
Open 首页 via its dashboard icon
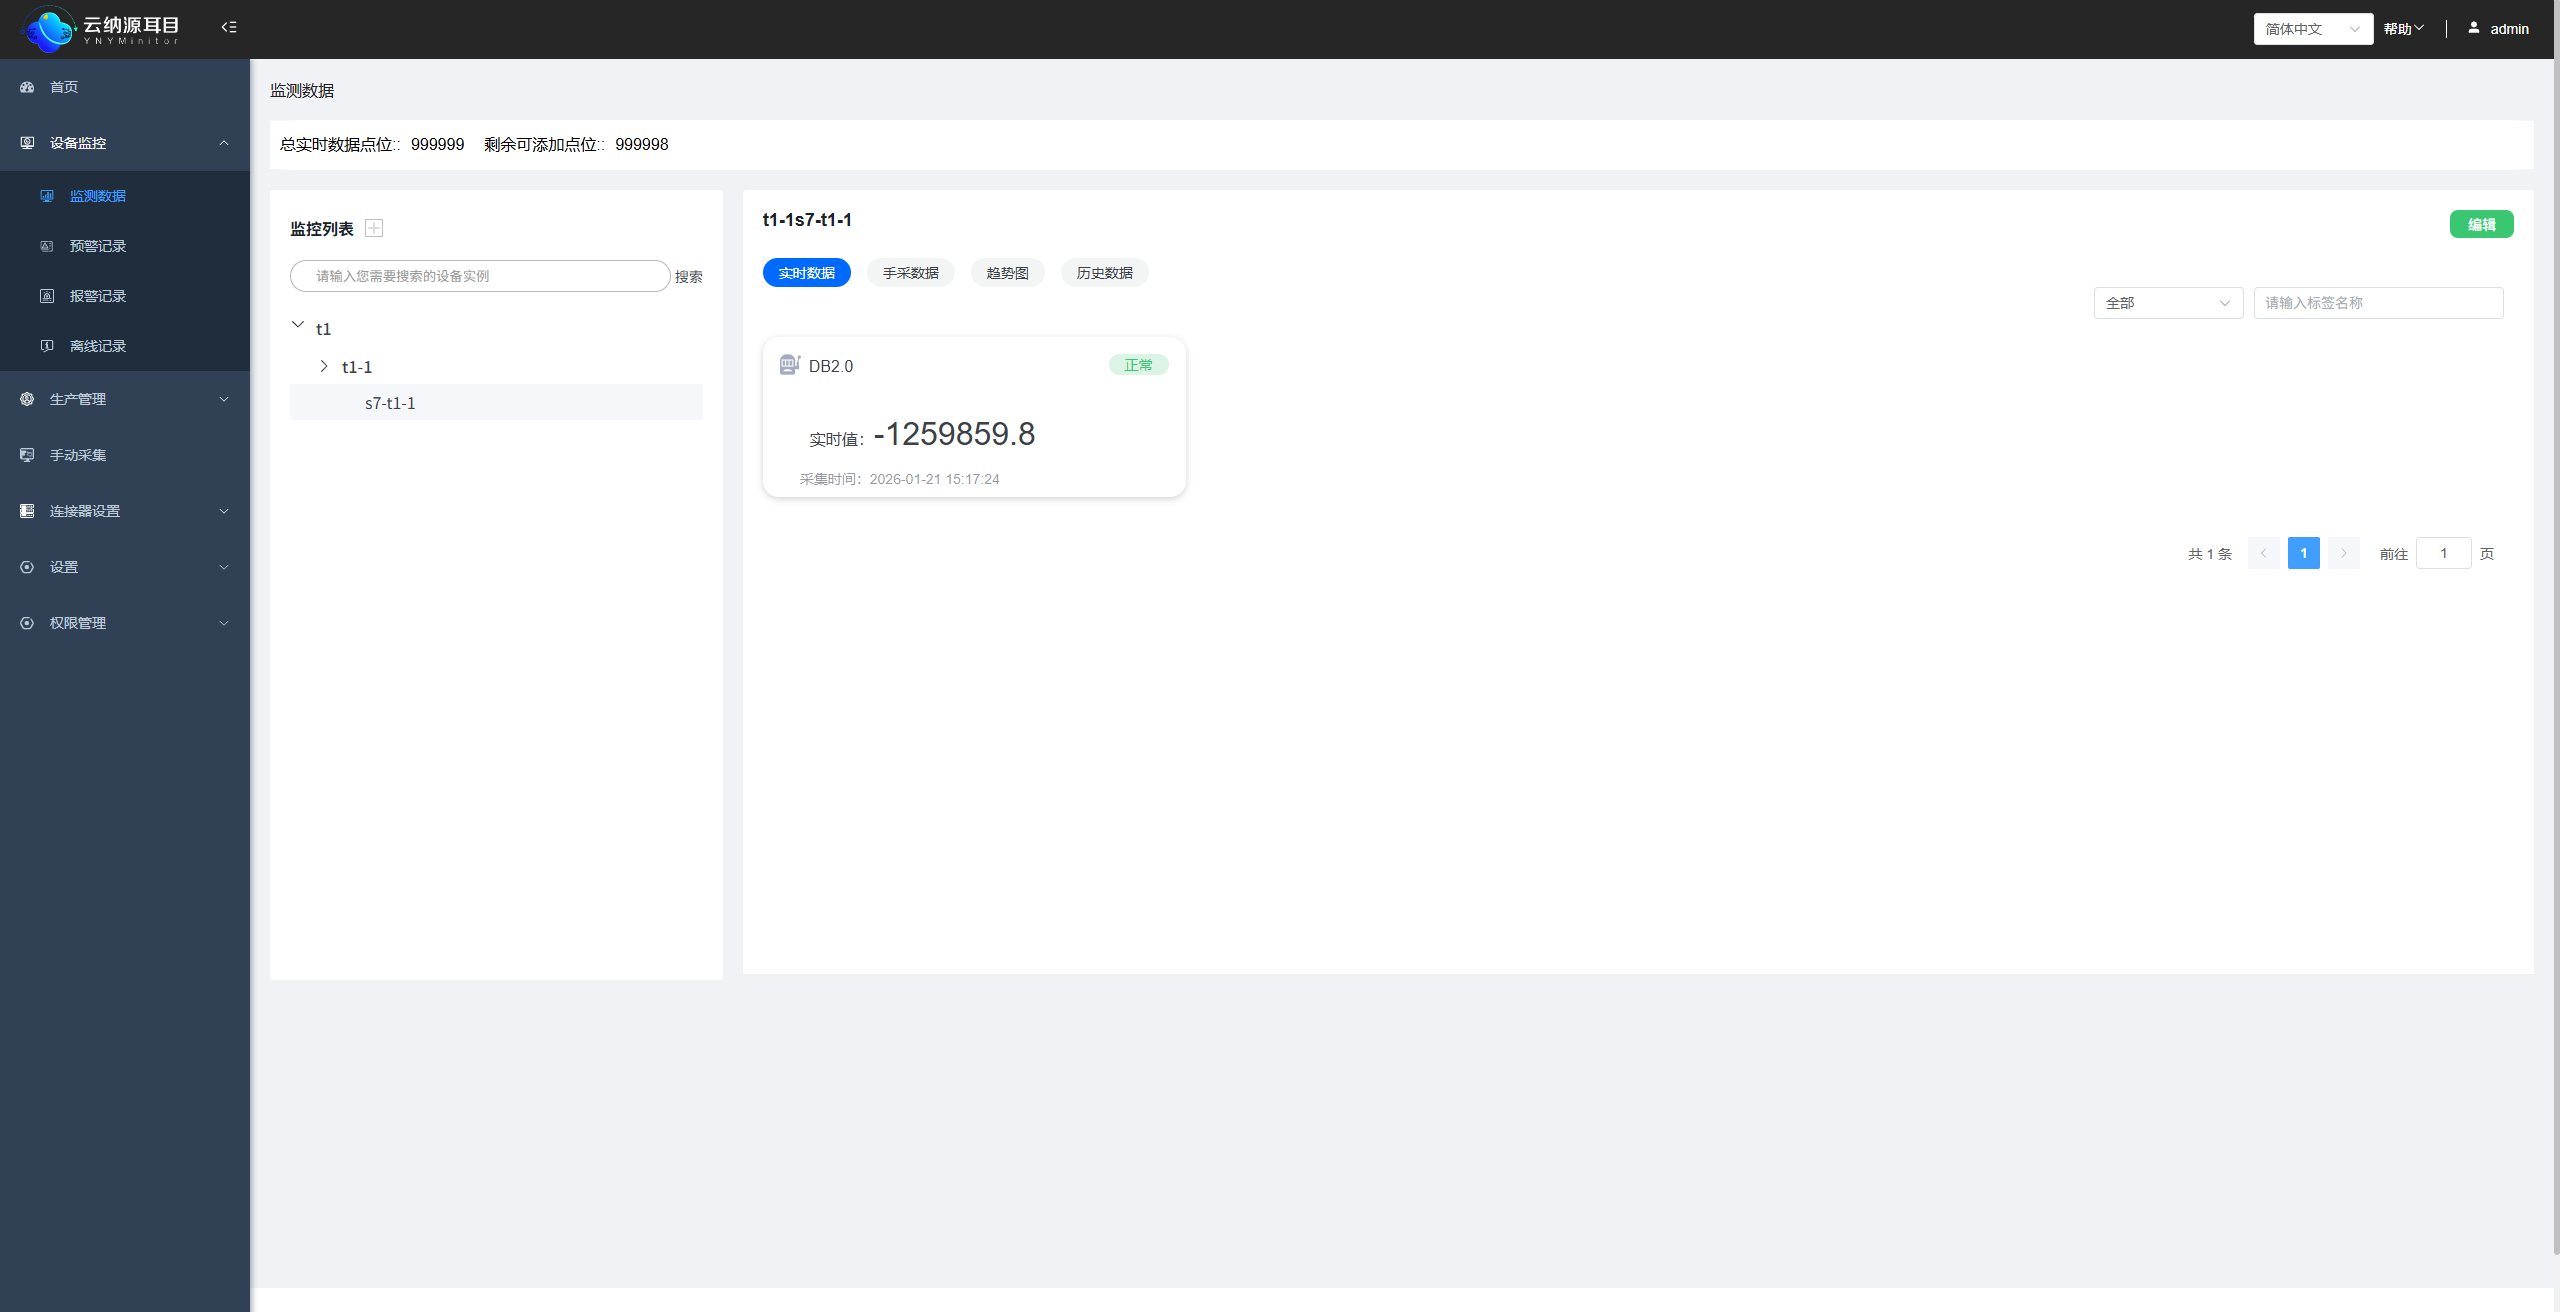click(27, 87)
